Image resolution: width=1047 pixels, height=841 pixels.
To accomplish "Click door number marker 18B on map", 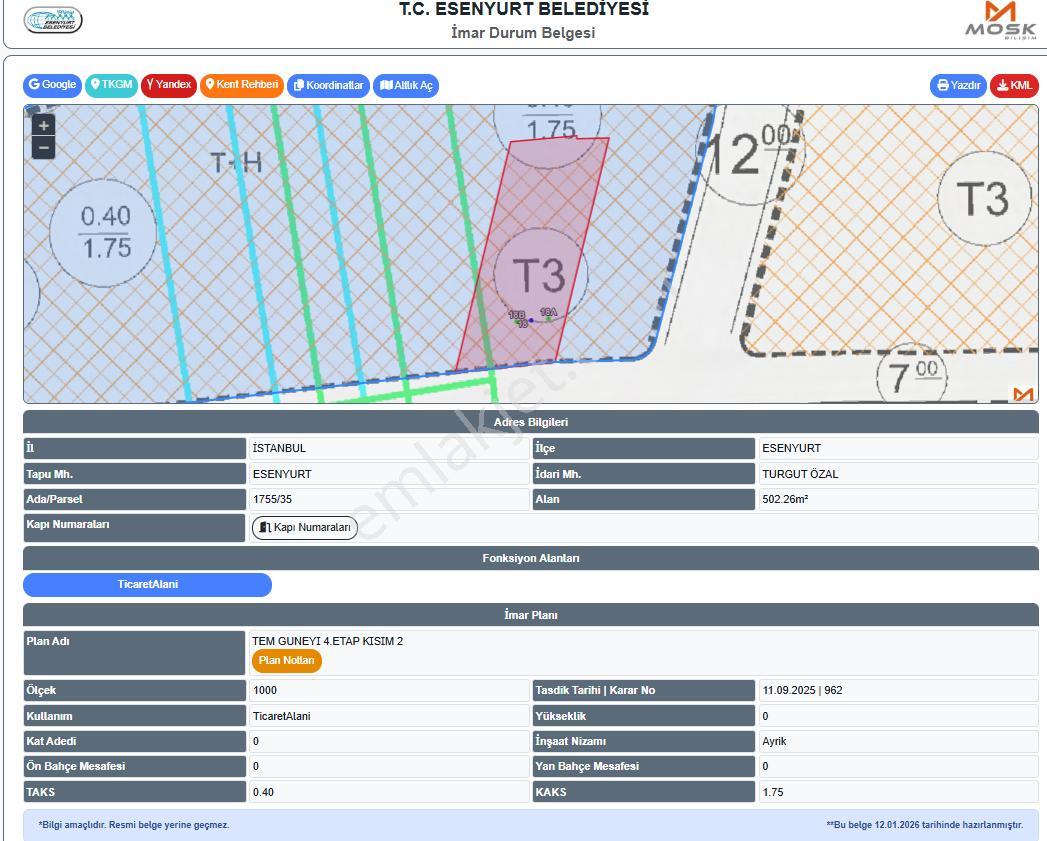I will tap(516, 315).
